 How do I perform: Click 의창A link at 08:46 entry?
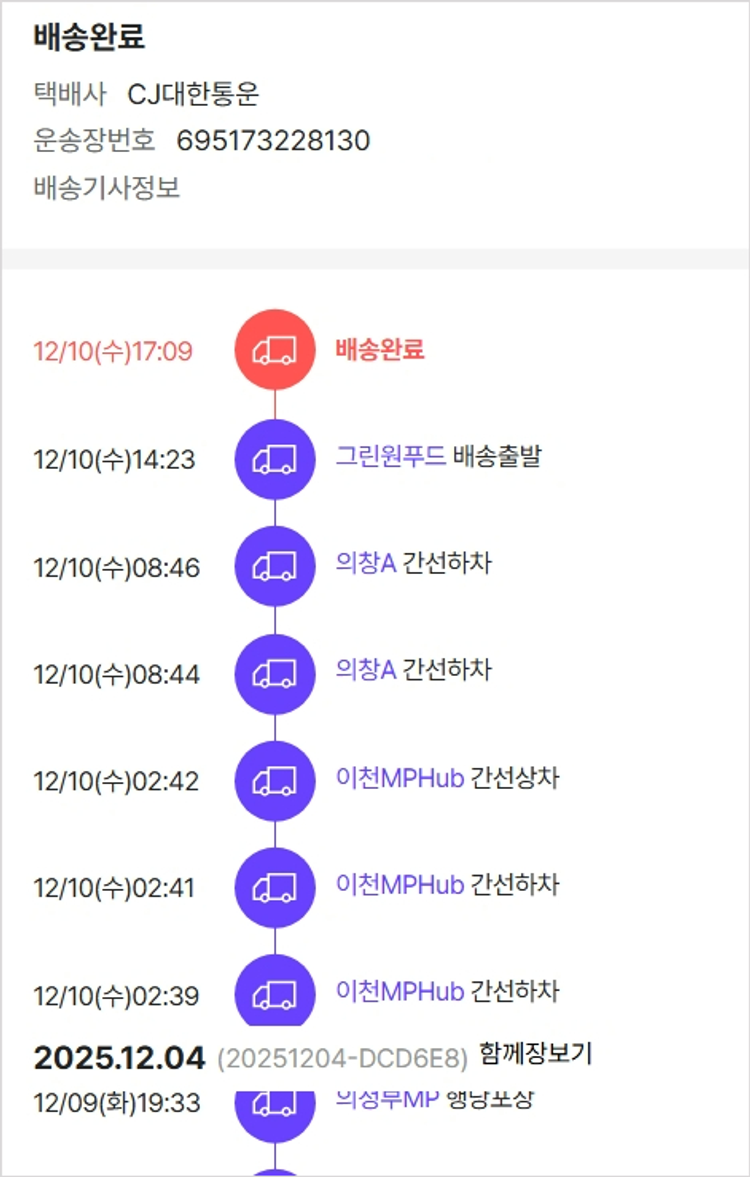pyautogui.click(x=366, y=564)
